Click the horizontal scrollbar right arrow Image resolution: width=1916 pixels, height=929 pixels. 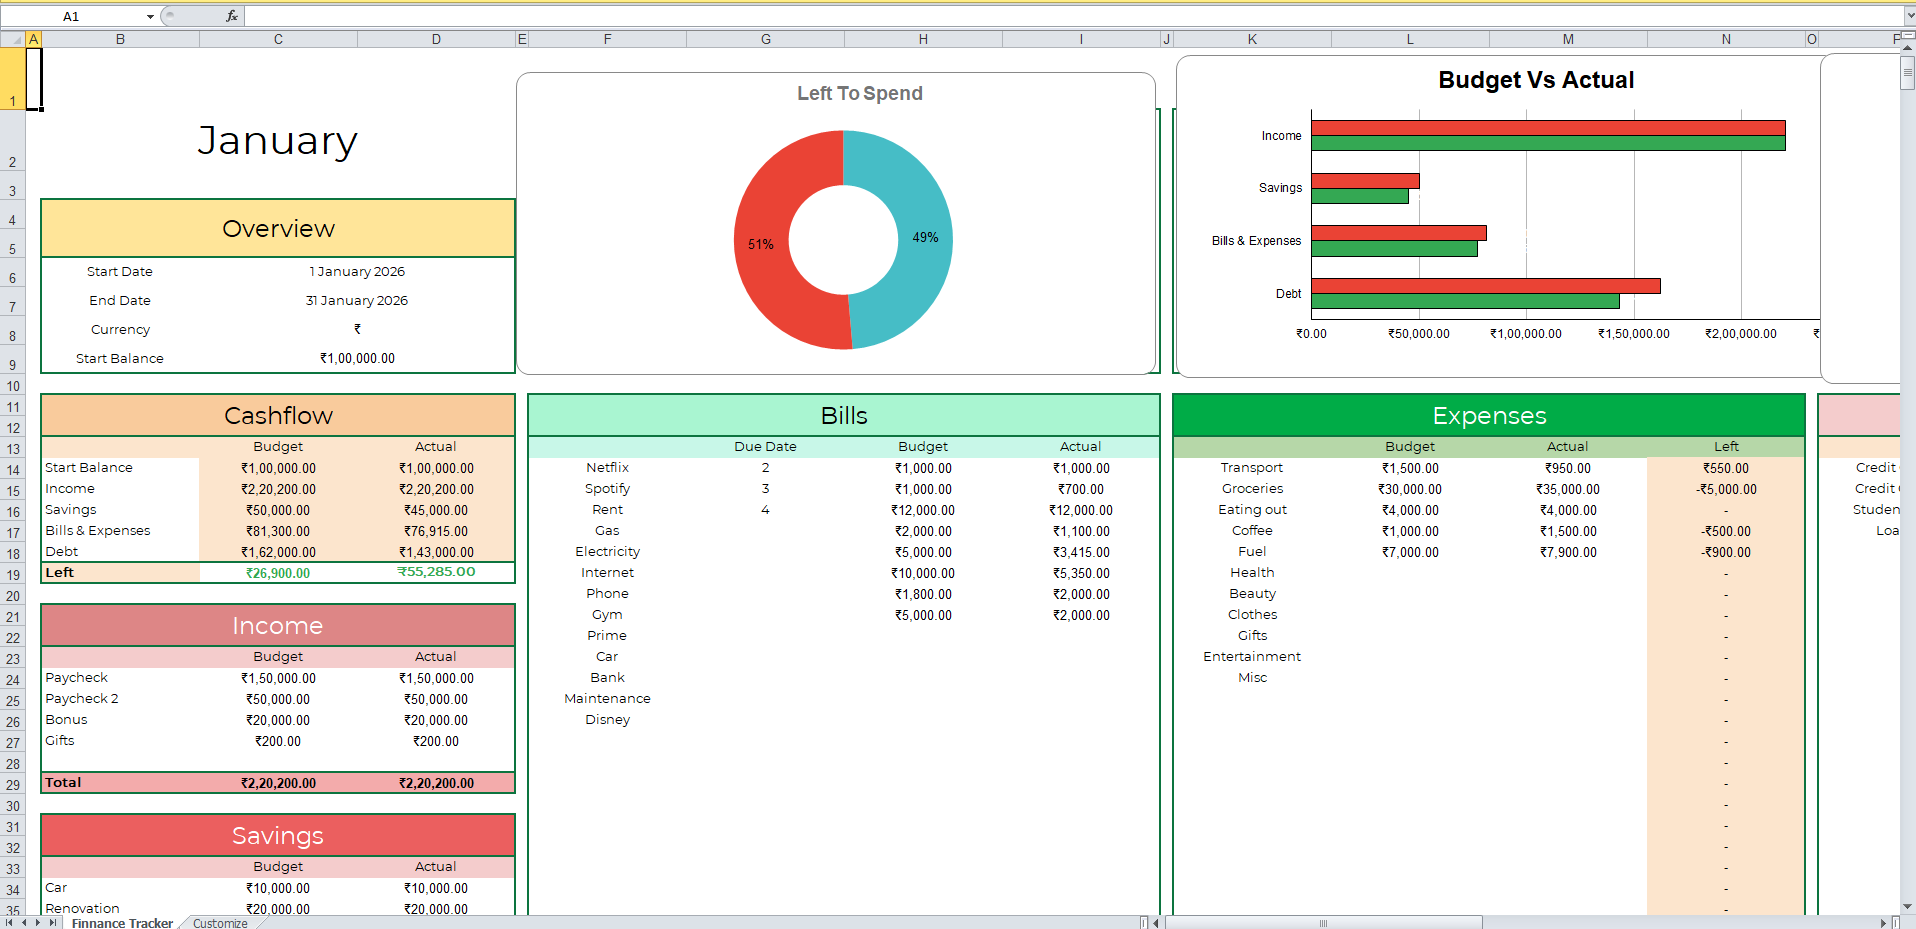(1883, 923)
